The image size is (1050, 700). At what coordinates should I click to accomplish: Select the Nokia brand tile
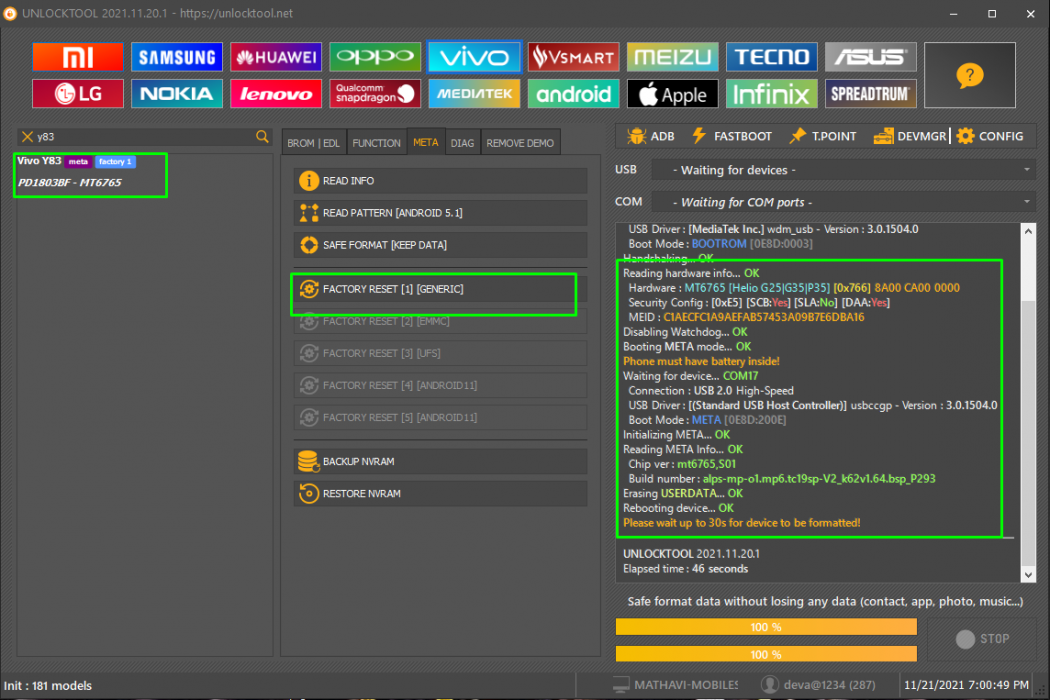coord(177,94)
